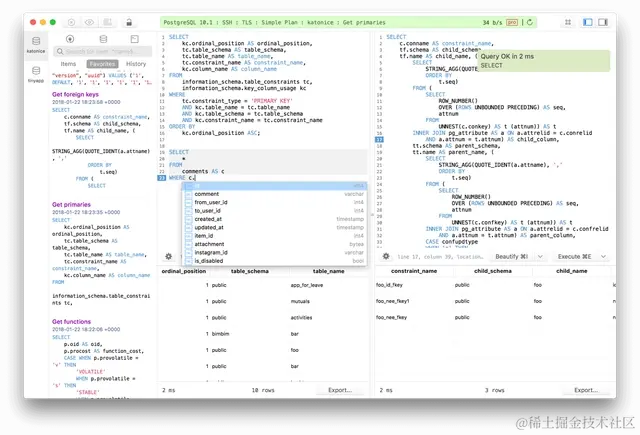Select the activities table_name cell
Screen dimensions: 640x435
(301, 318)
